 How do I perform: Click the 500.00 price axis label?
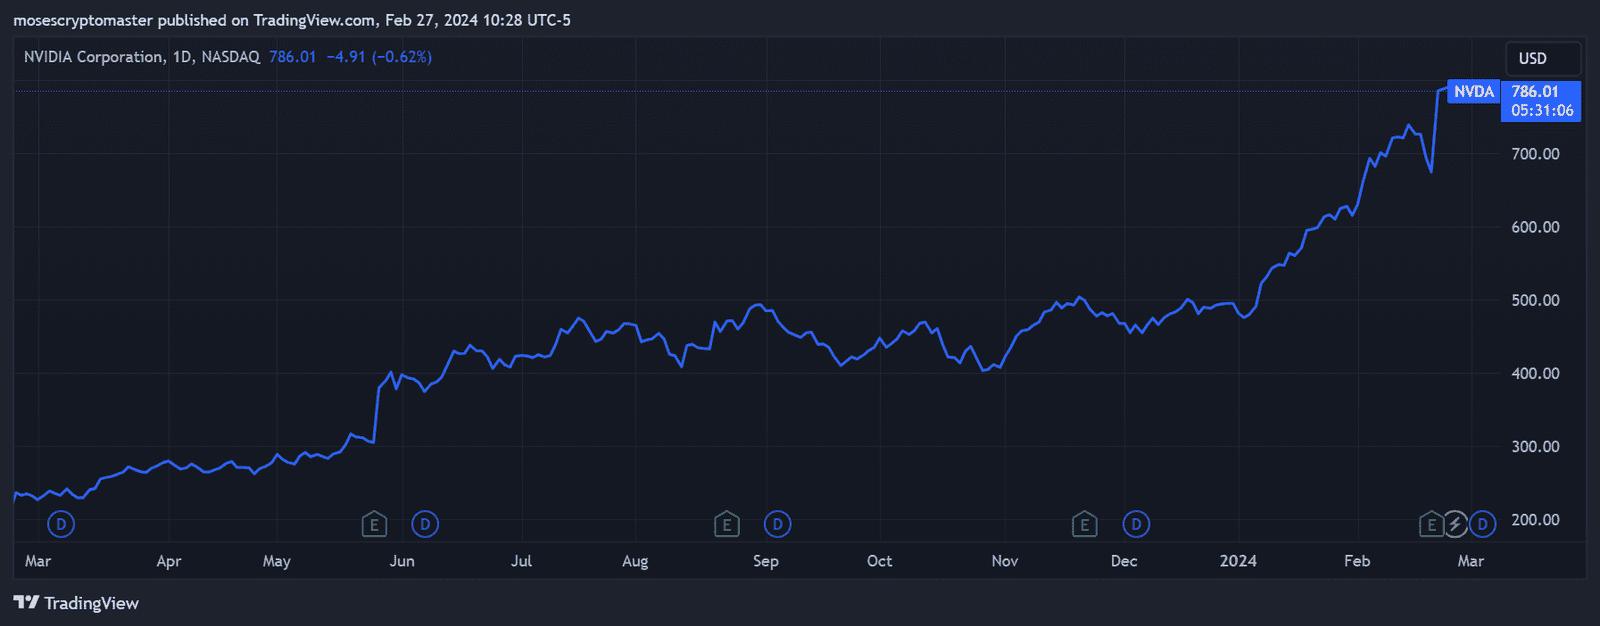click(1535, 300)
